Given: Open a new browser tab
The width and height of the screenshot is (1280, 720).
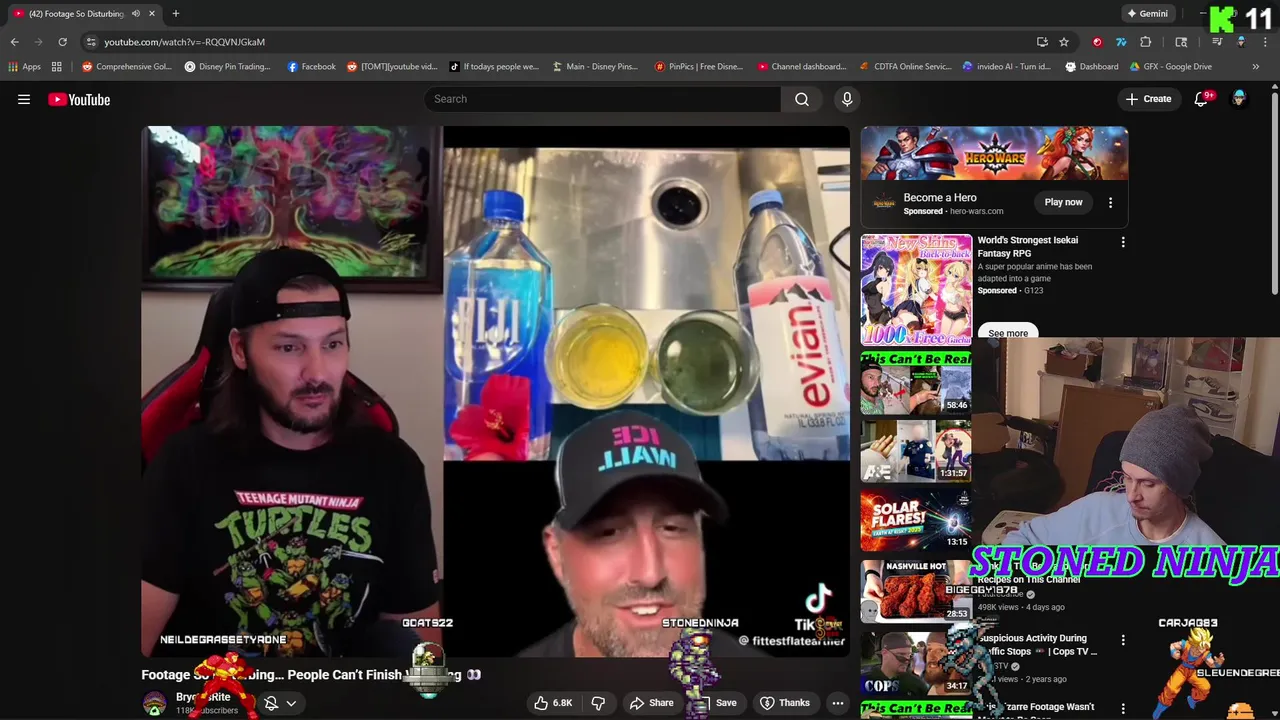Looking at the screenshot, I should [x=176, y=14].
